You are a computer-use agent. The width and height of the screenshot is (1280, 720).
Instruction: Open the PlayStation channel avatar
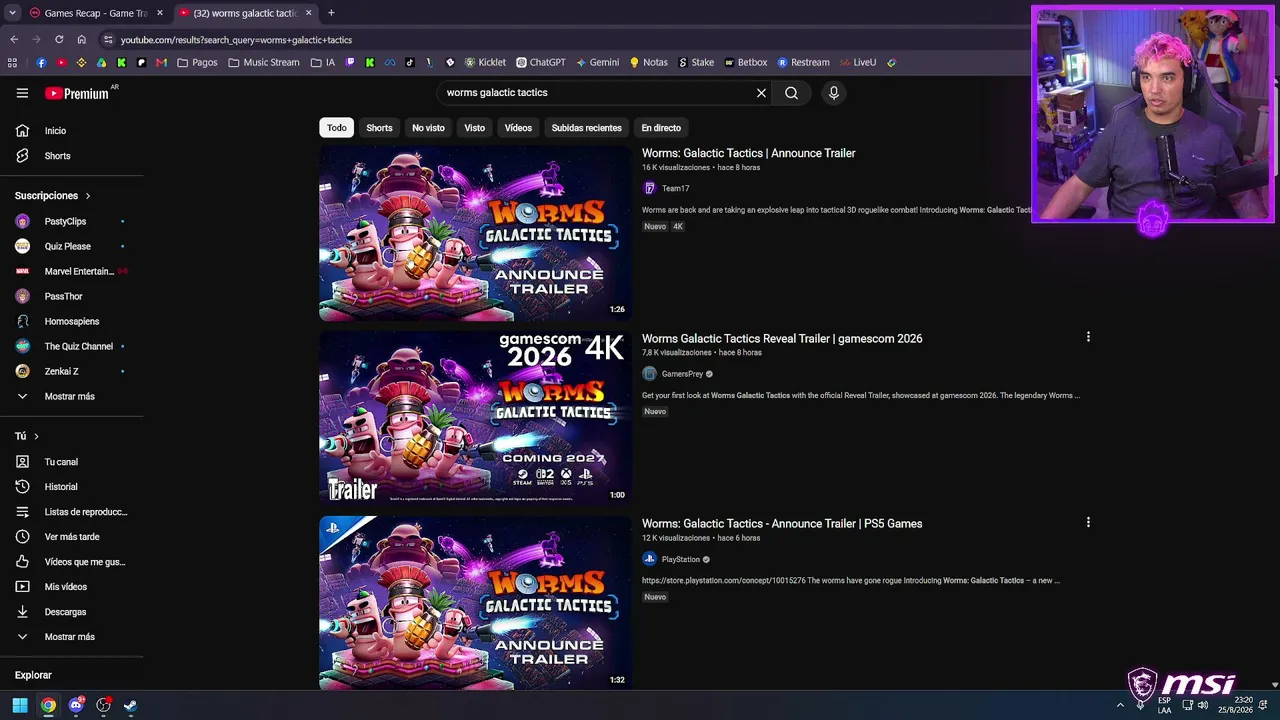tap(649, 559)
